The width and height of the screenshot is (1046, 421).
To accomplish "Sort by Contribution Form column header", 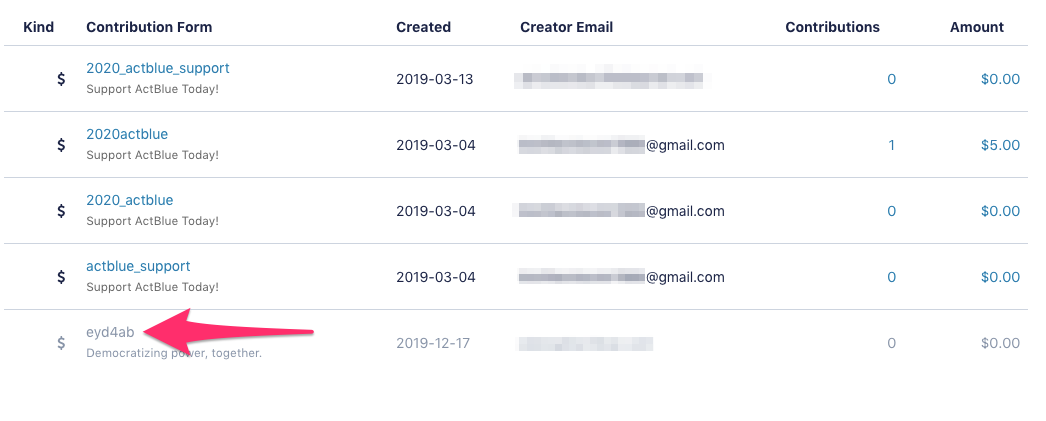I will [149, 27].
